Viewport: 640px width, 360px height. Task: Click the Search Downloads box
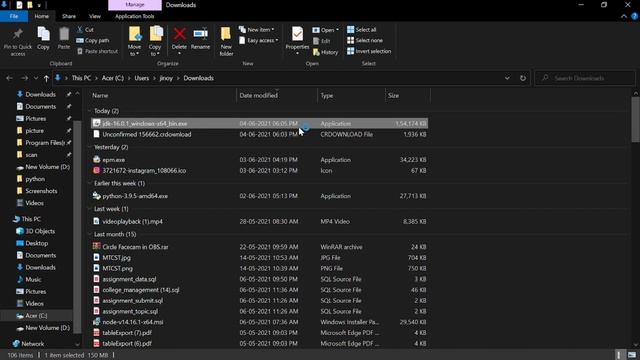[x=585, y=78]
